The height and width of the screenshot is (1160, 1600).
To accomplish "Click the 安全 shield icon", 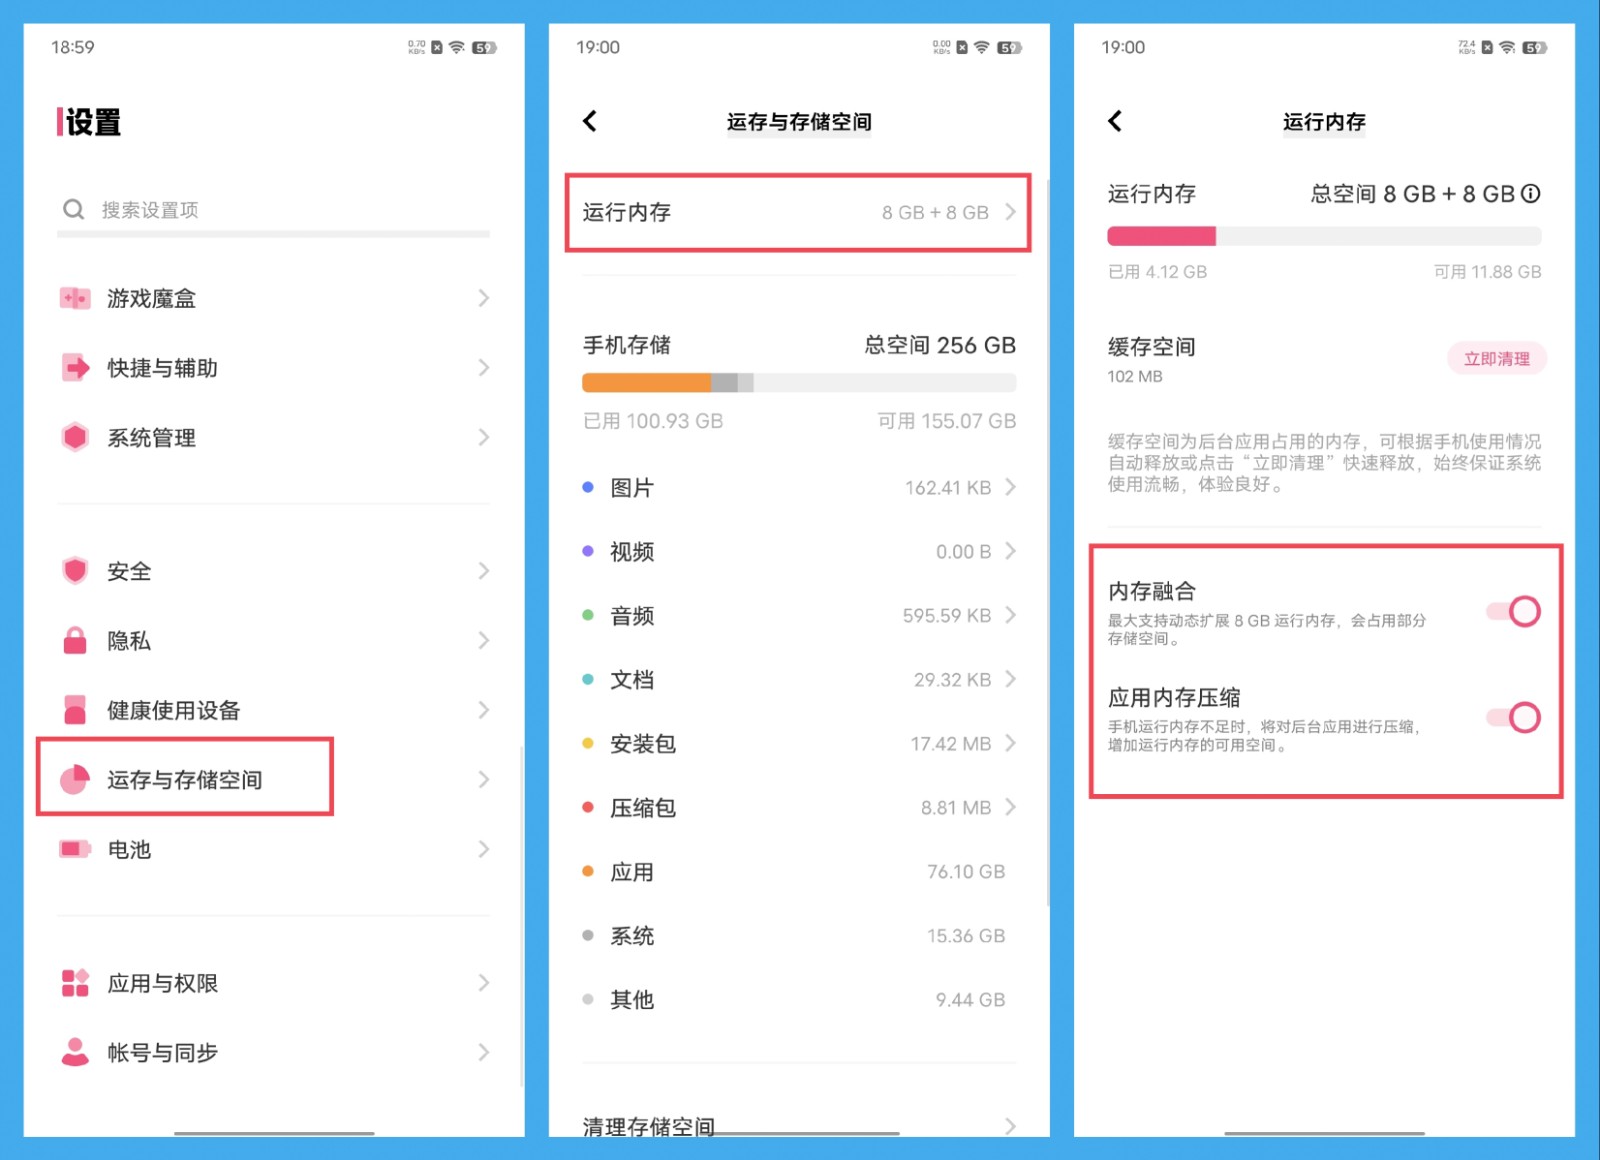I will click(76, 570).
